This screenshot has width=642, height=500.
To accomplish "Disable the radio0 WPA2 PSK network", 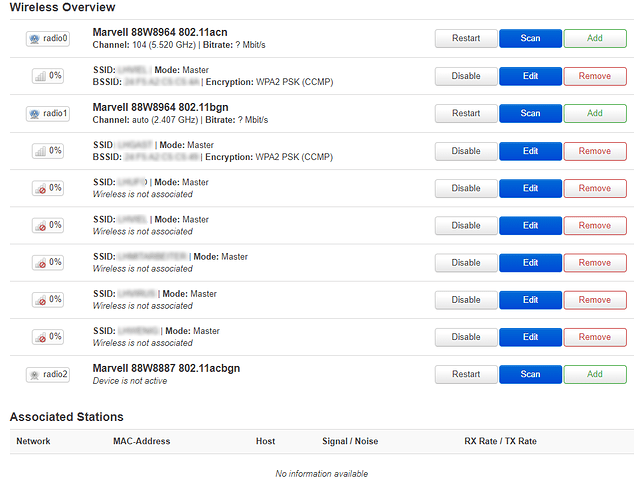I will coord(466,76).
